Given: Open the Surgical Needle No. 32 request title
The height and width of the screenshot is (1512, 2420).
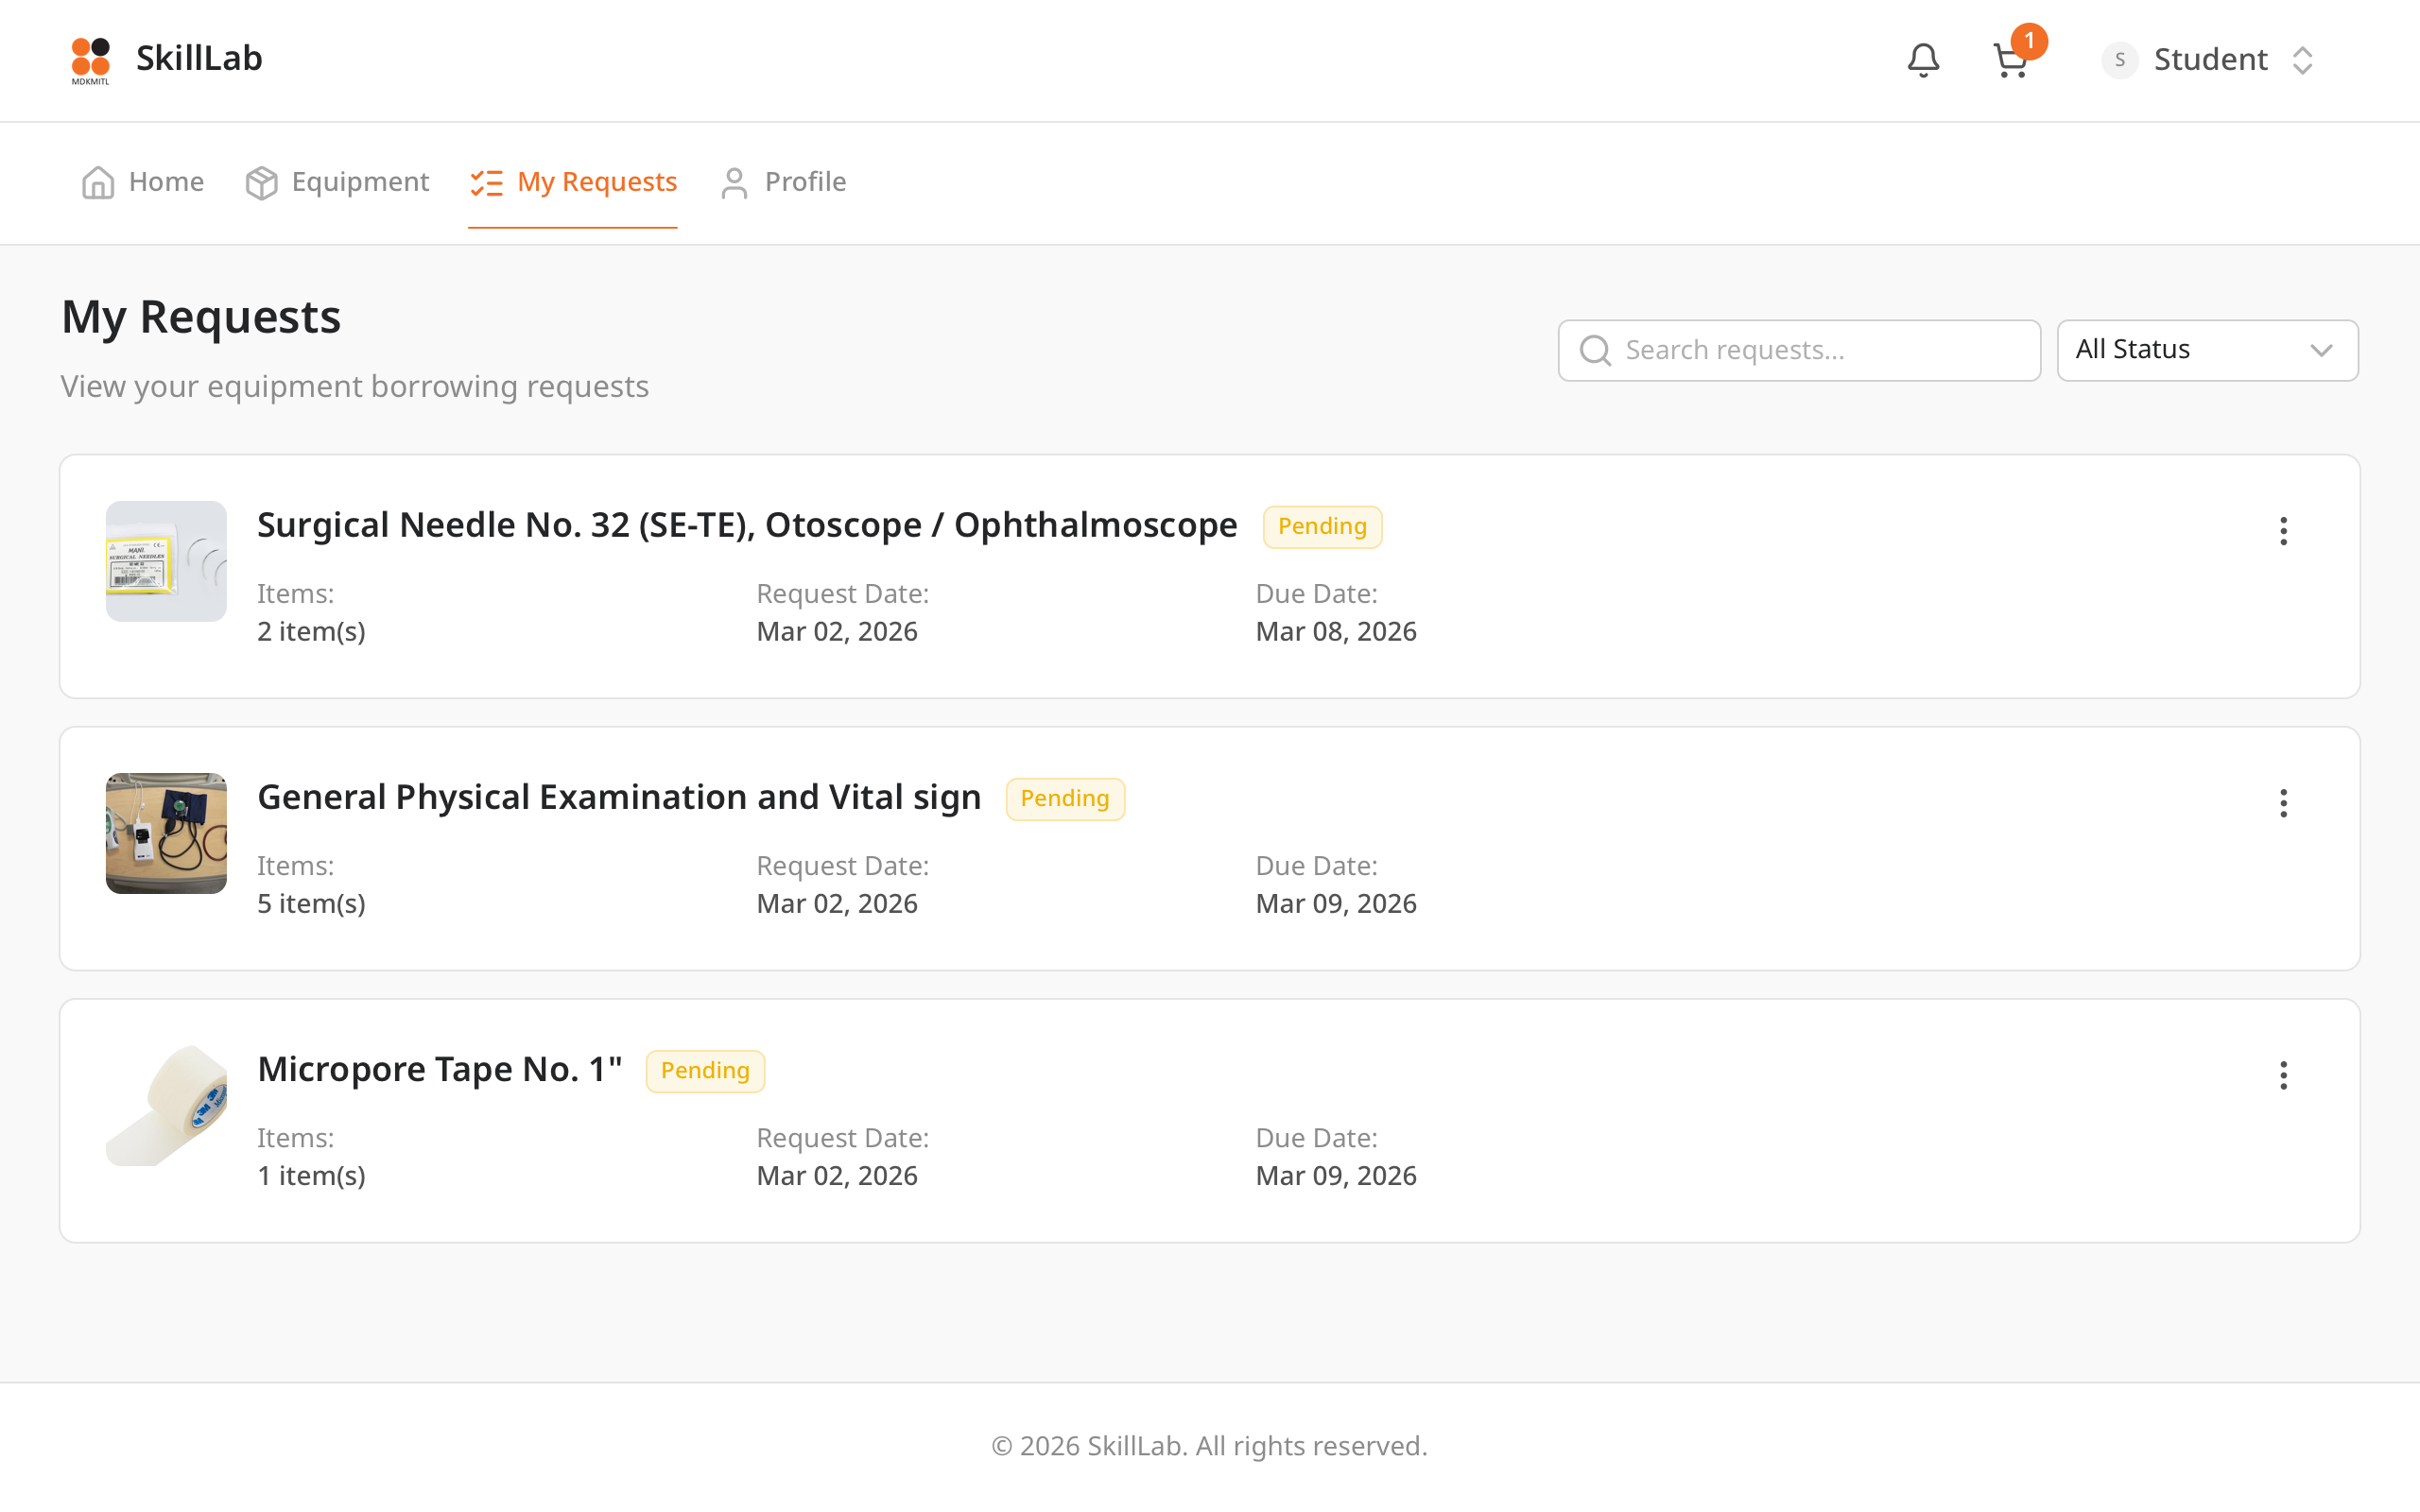Looking at the screenshot, I should [747, 525].
